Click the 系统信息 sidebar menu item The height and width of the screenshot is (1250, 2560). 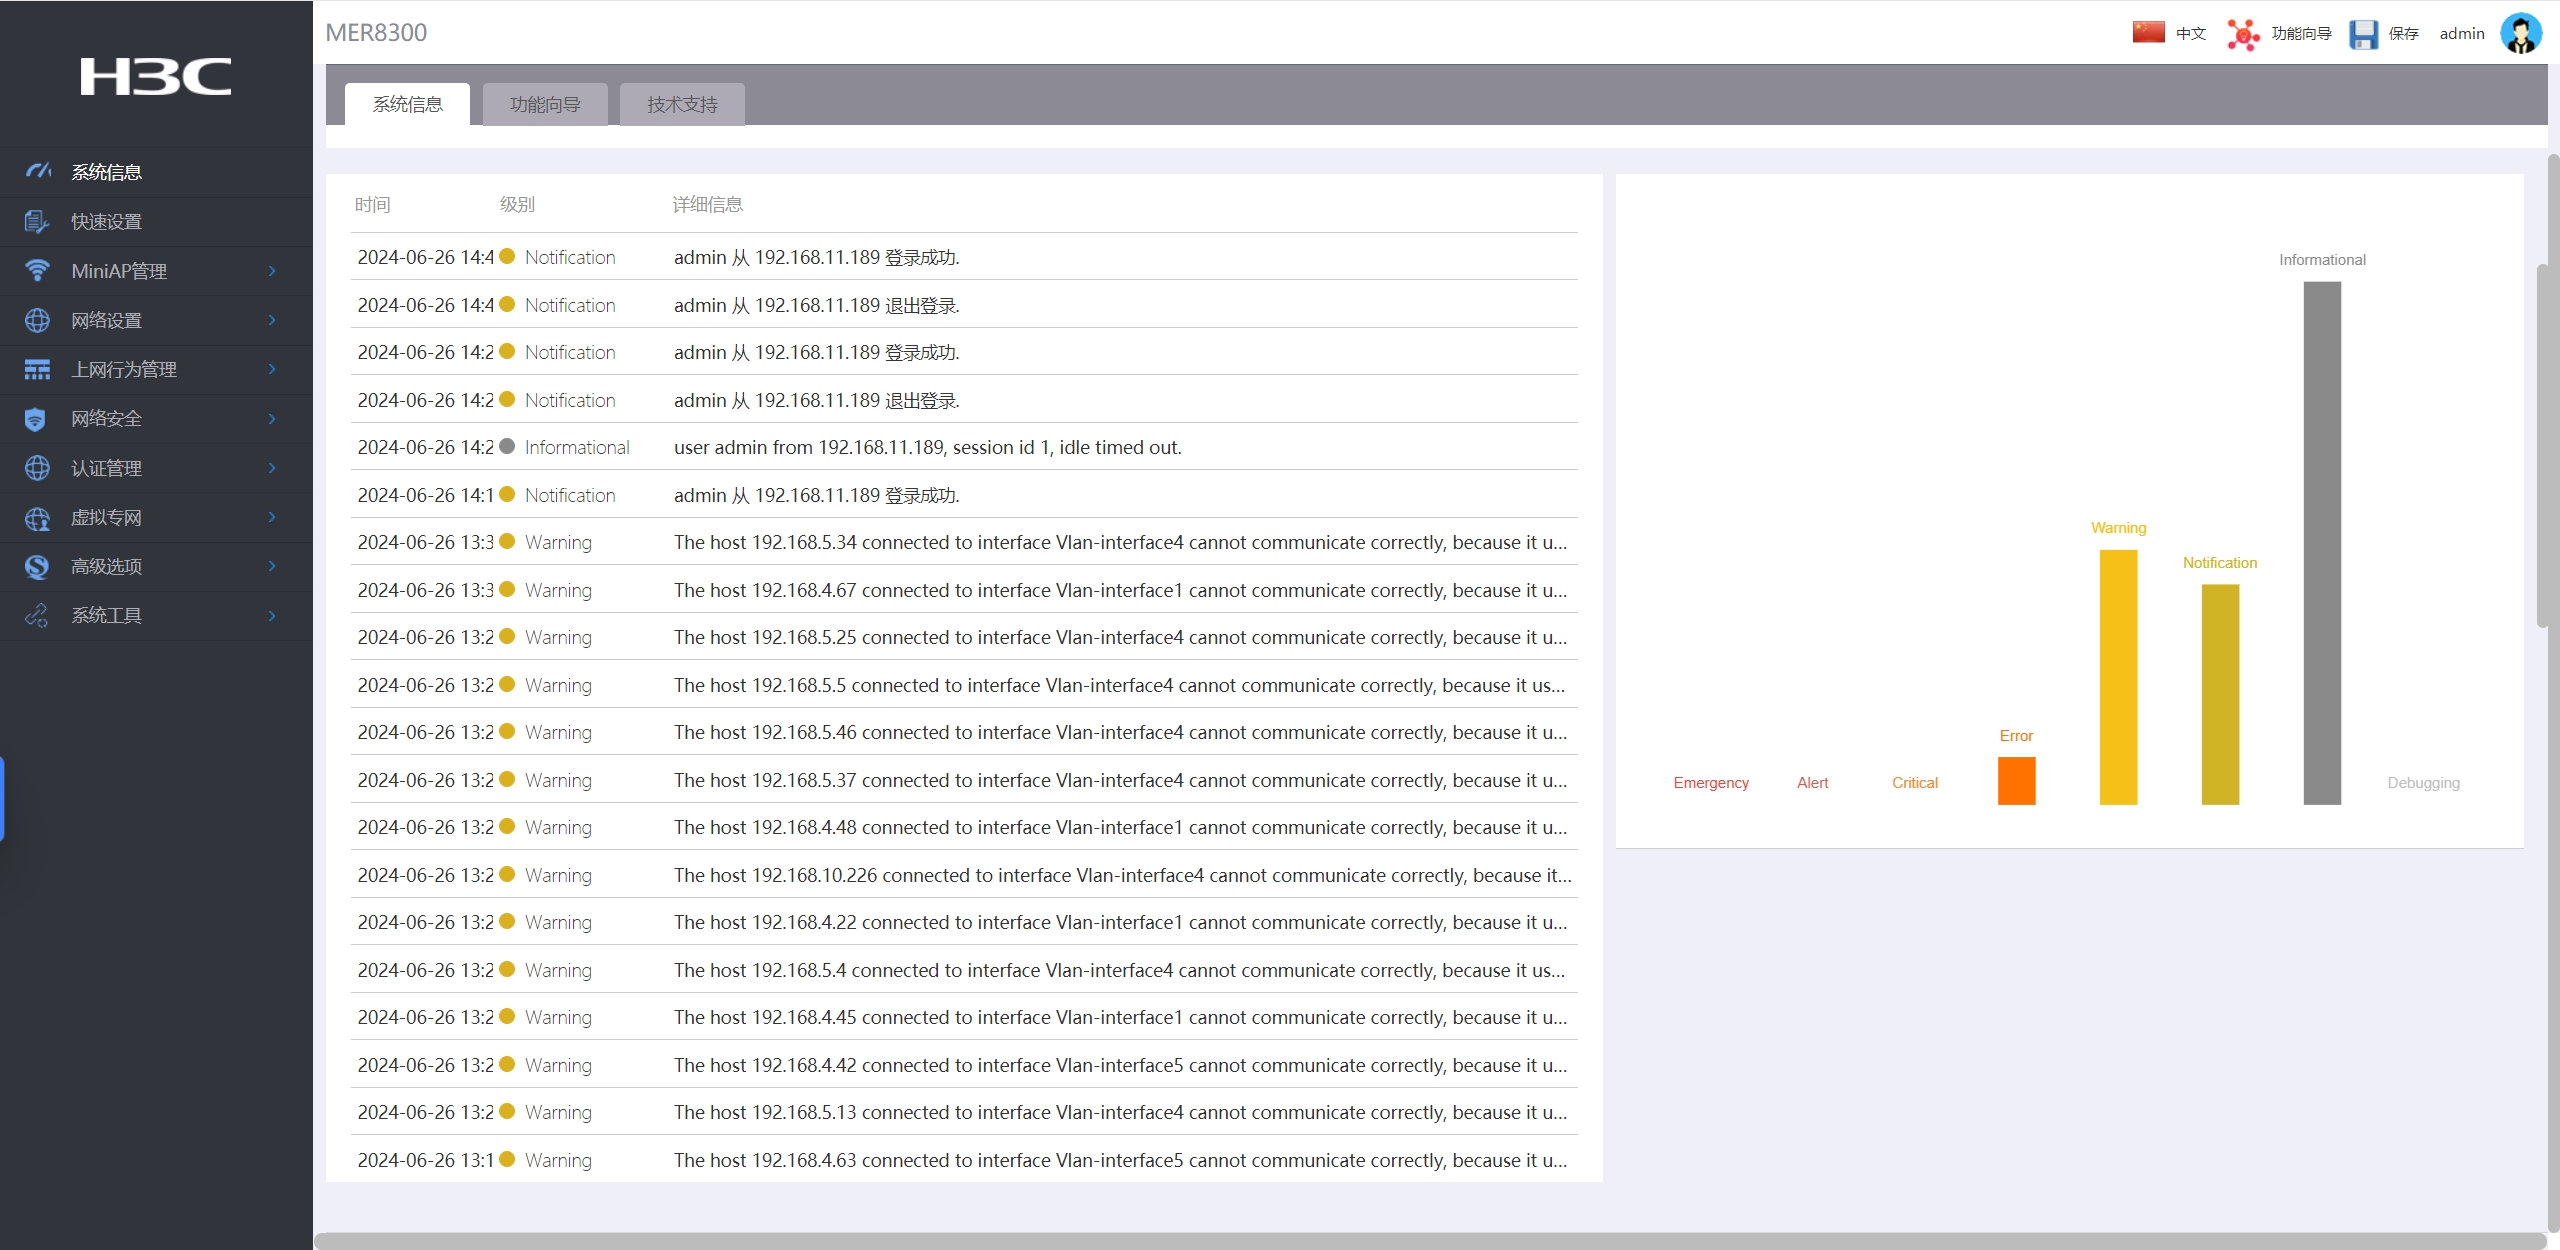107,172
